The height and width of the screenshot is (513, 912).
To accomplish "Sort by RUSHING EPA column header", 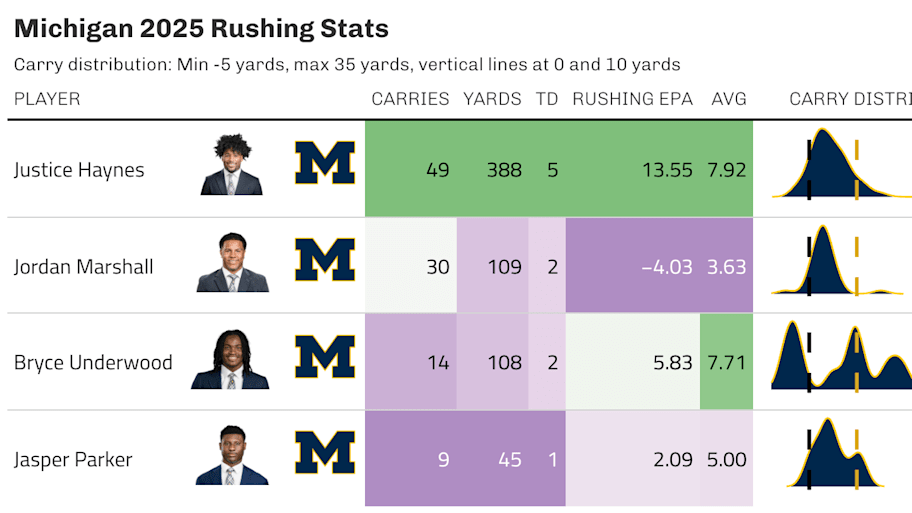I will [632, 99].
